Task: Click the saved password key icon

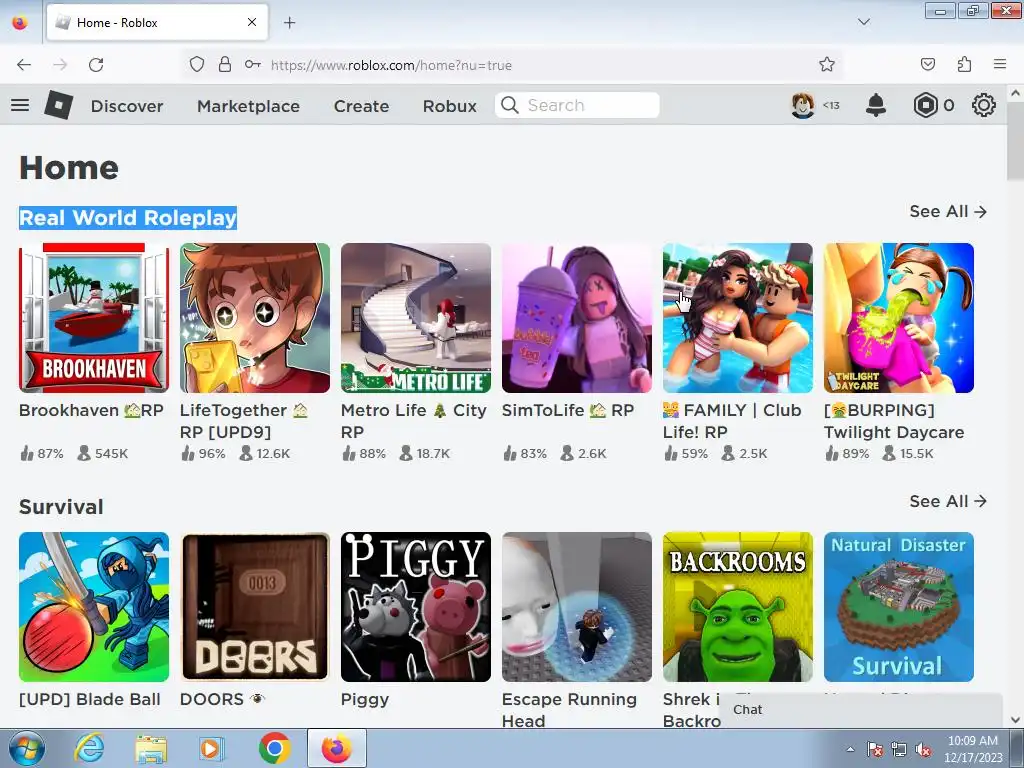Action: [x=253, y=65]
